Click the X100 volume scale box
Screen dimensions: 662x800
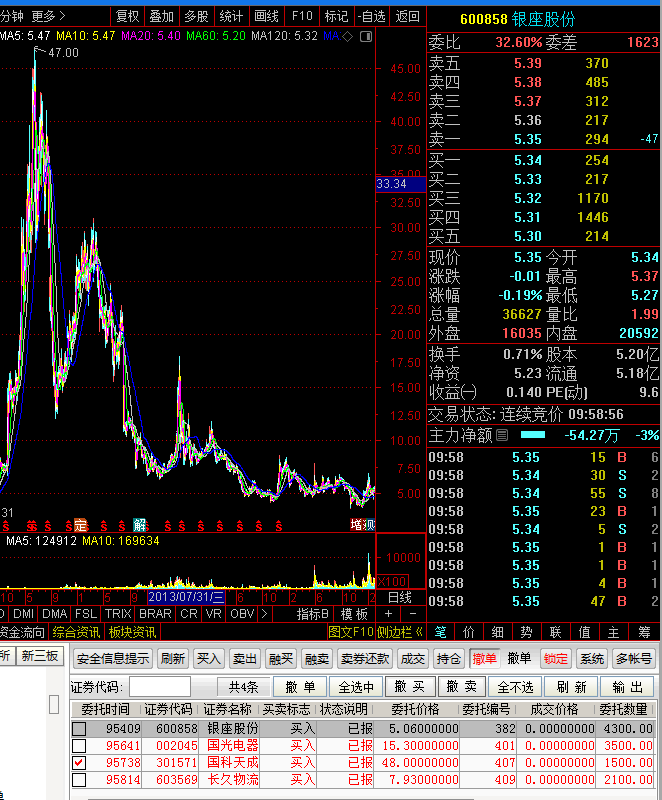(392, 582)
